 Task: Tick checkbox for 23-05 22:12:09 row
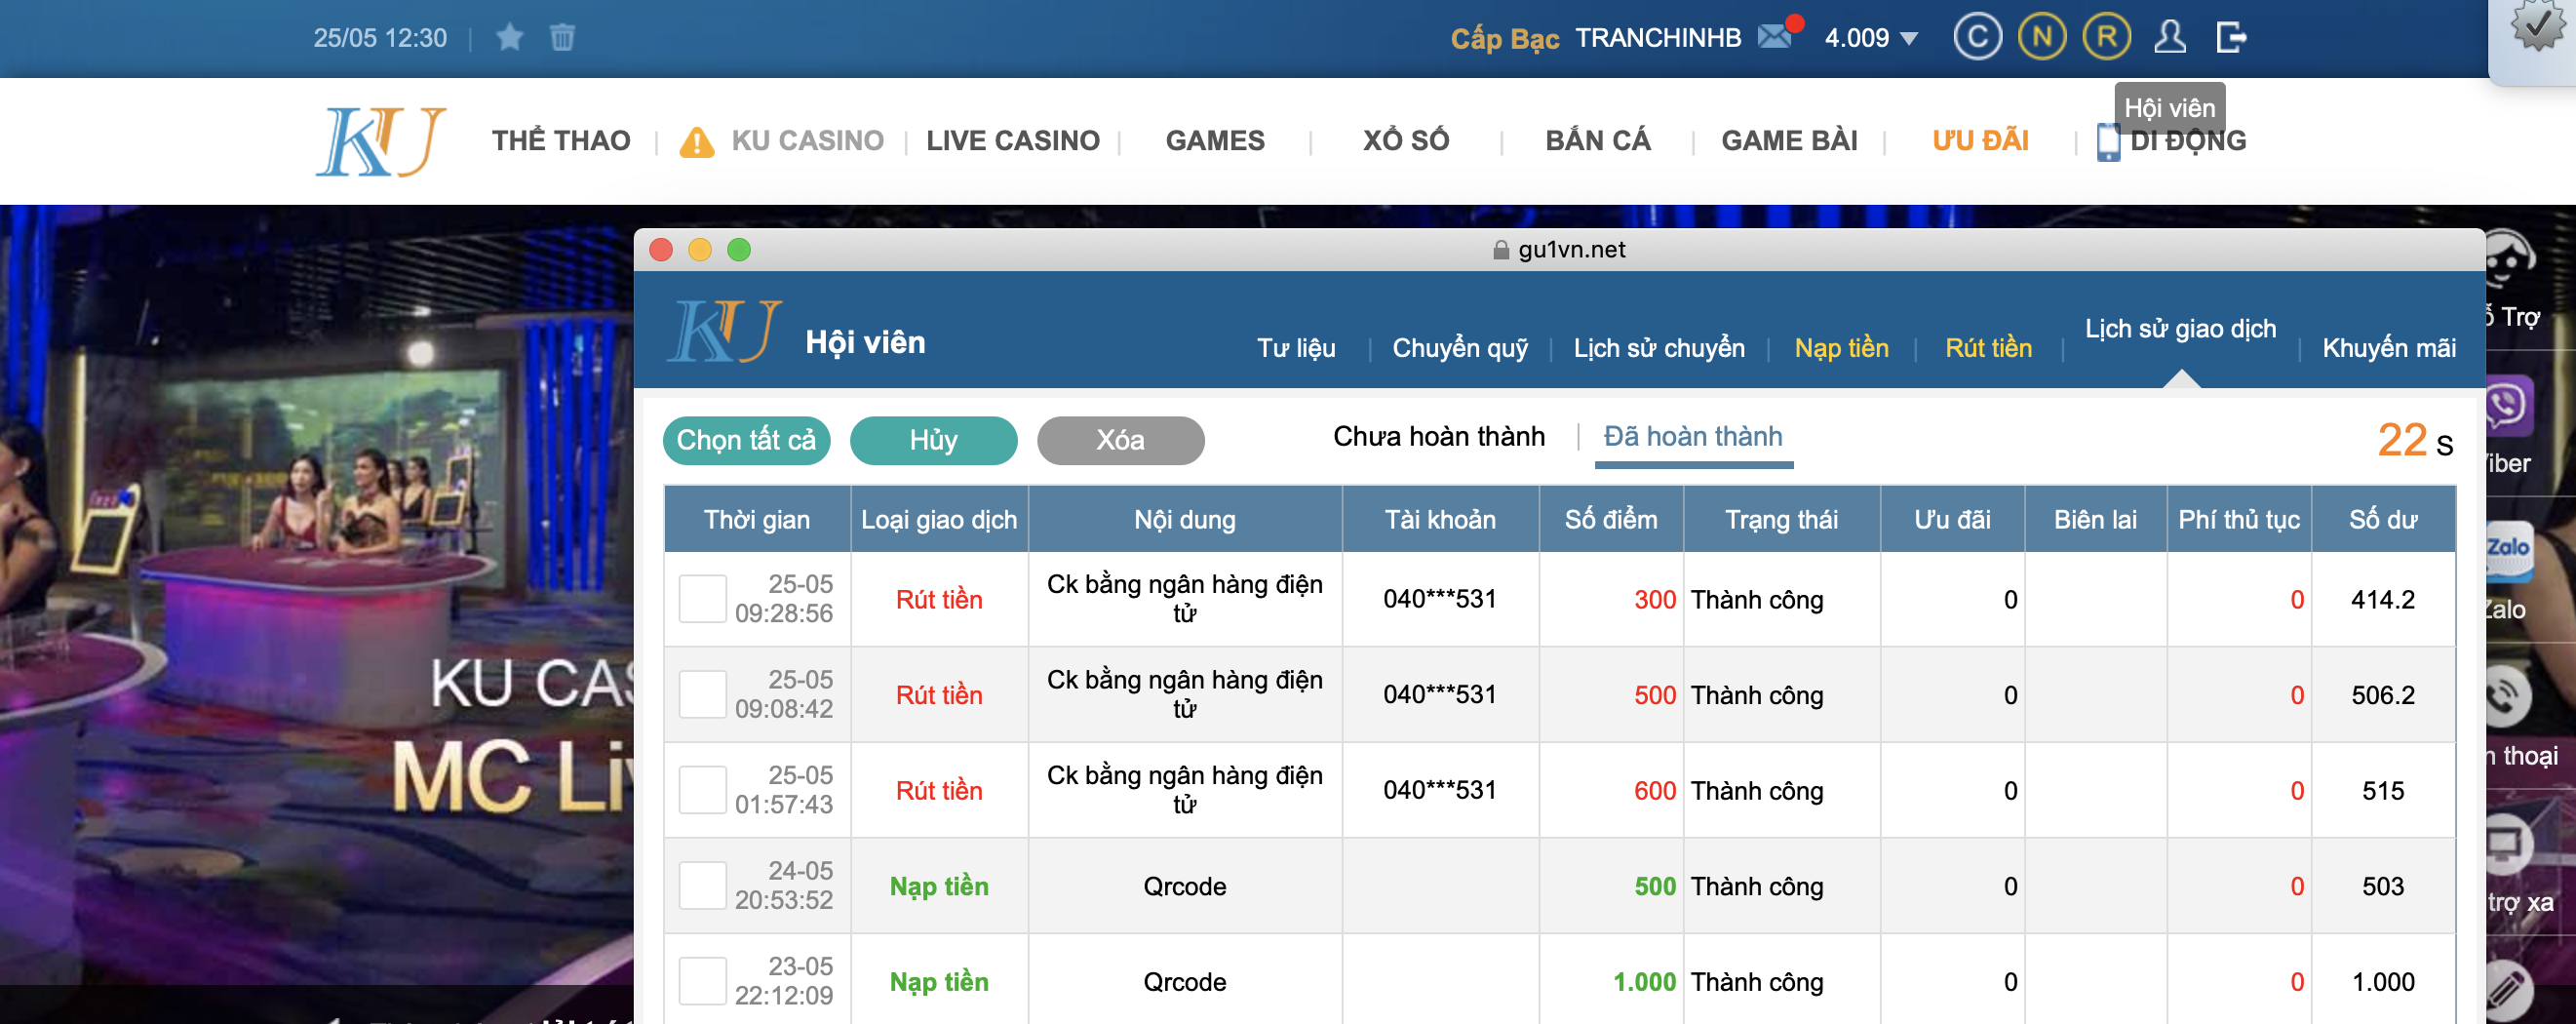click(702, 981)
